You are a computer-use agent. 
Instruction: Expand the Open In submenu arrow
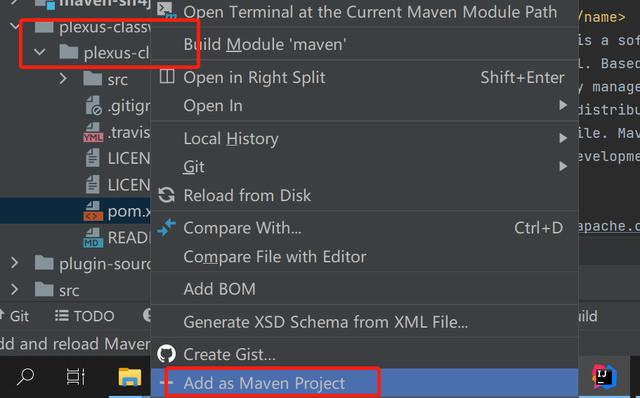[x=563, y=105]
